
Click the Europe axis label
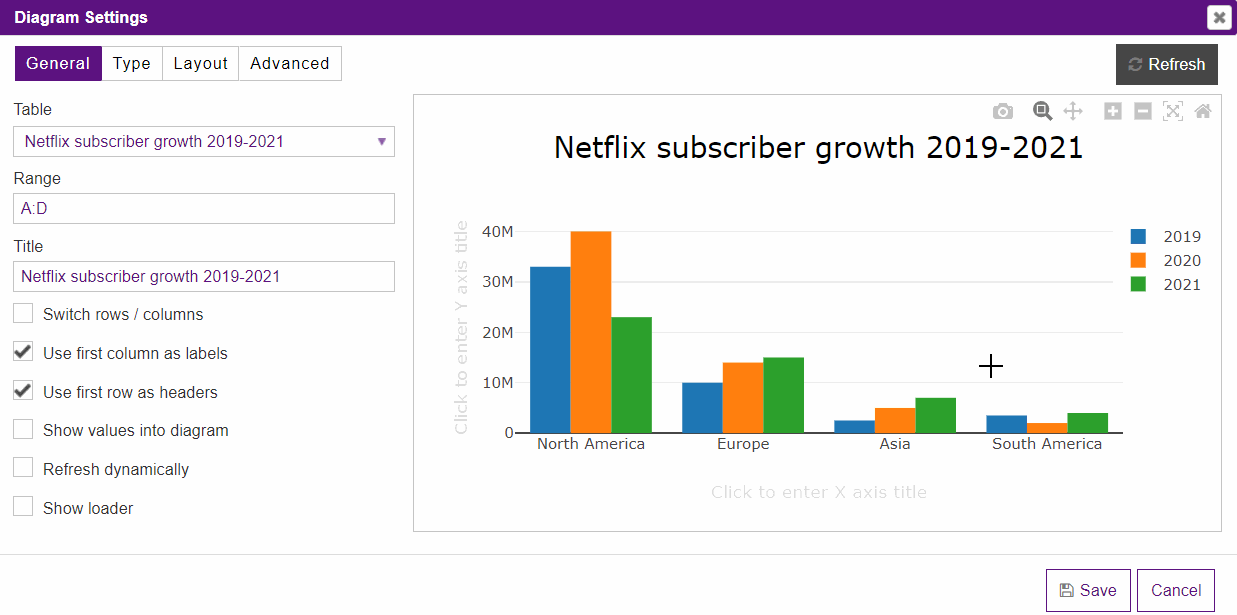pos(743,444)
